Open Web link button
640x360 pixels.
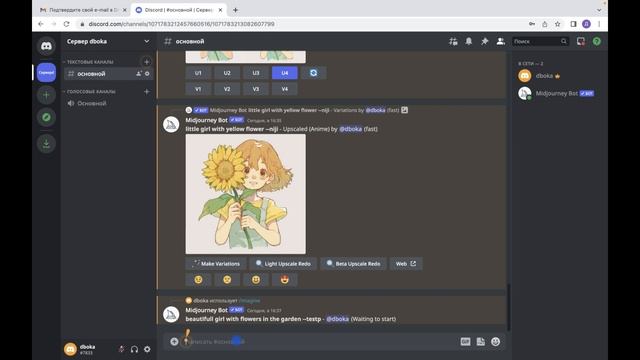point(406,264)
